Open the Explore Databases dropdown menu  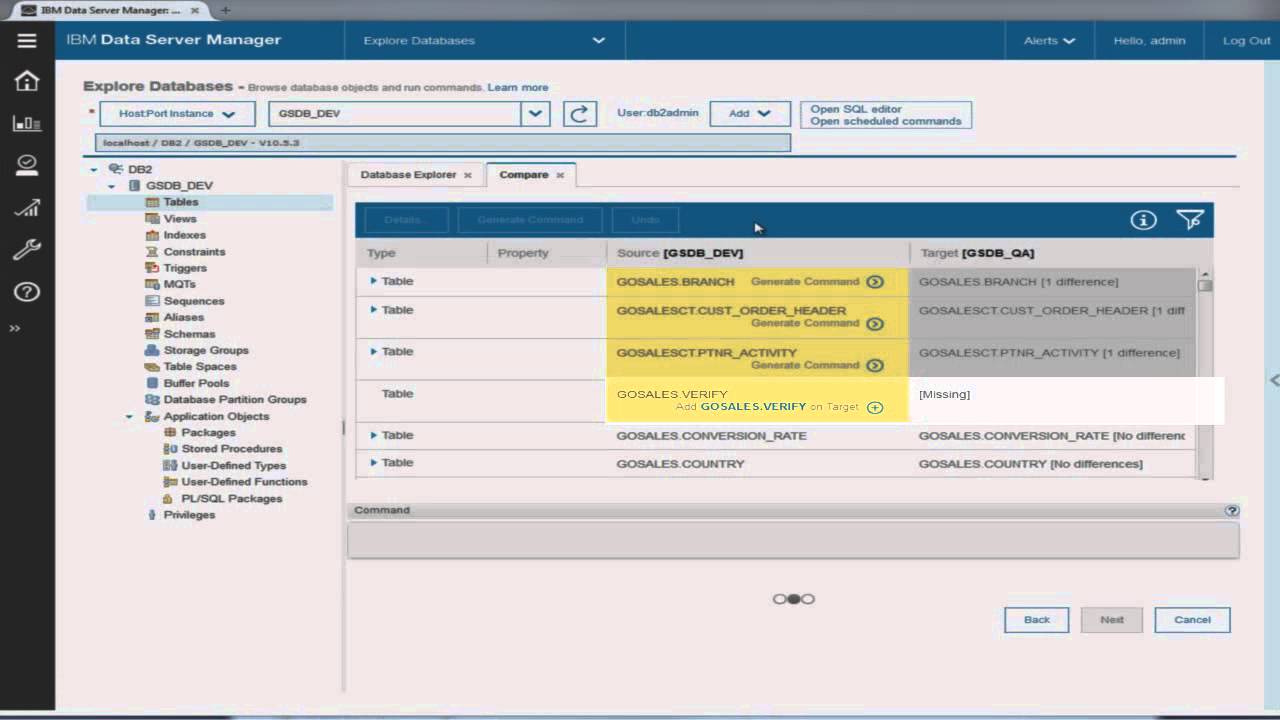coord(485,41)
